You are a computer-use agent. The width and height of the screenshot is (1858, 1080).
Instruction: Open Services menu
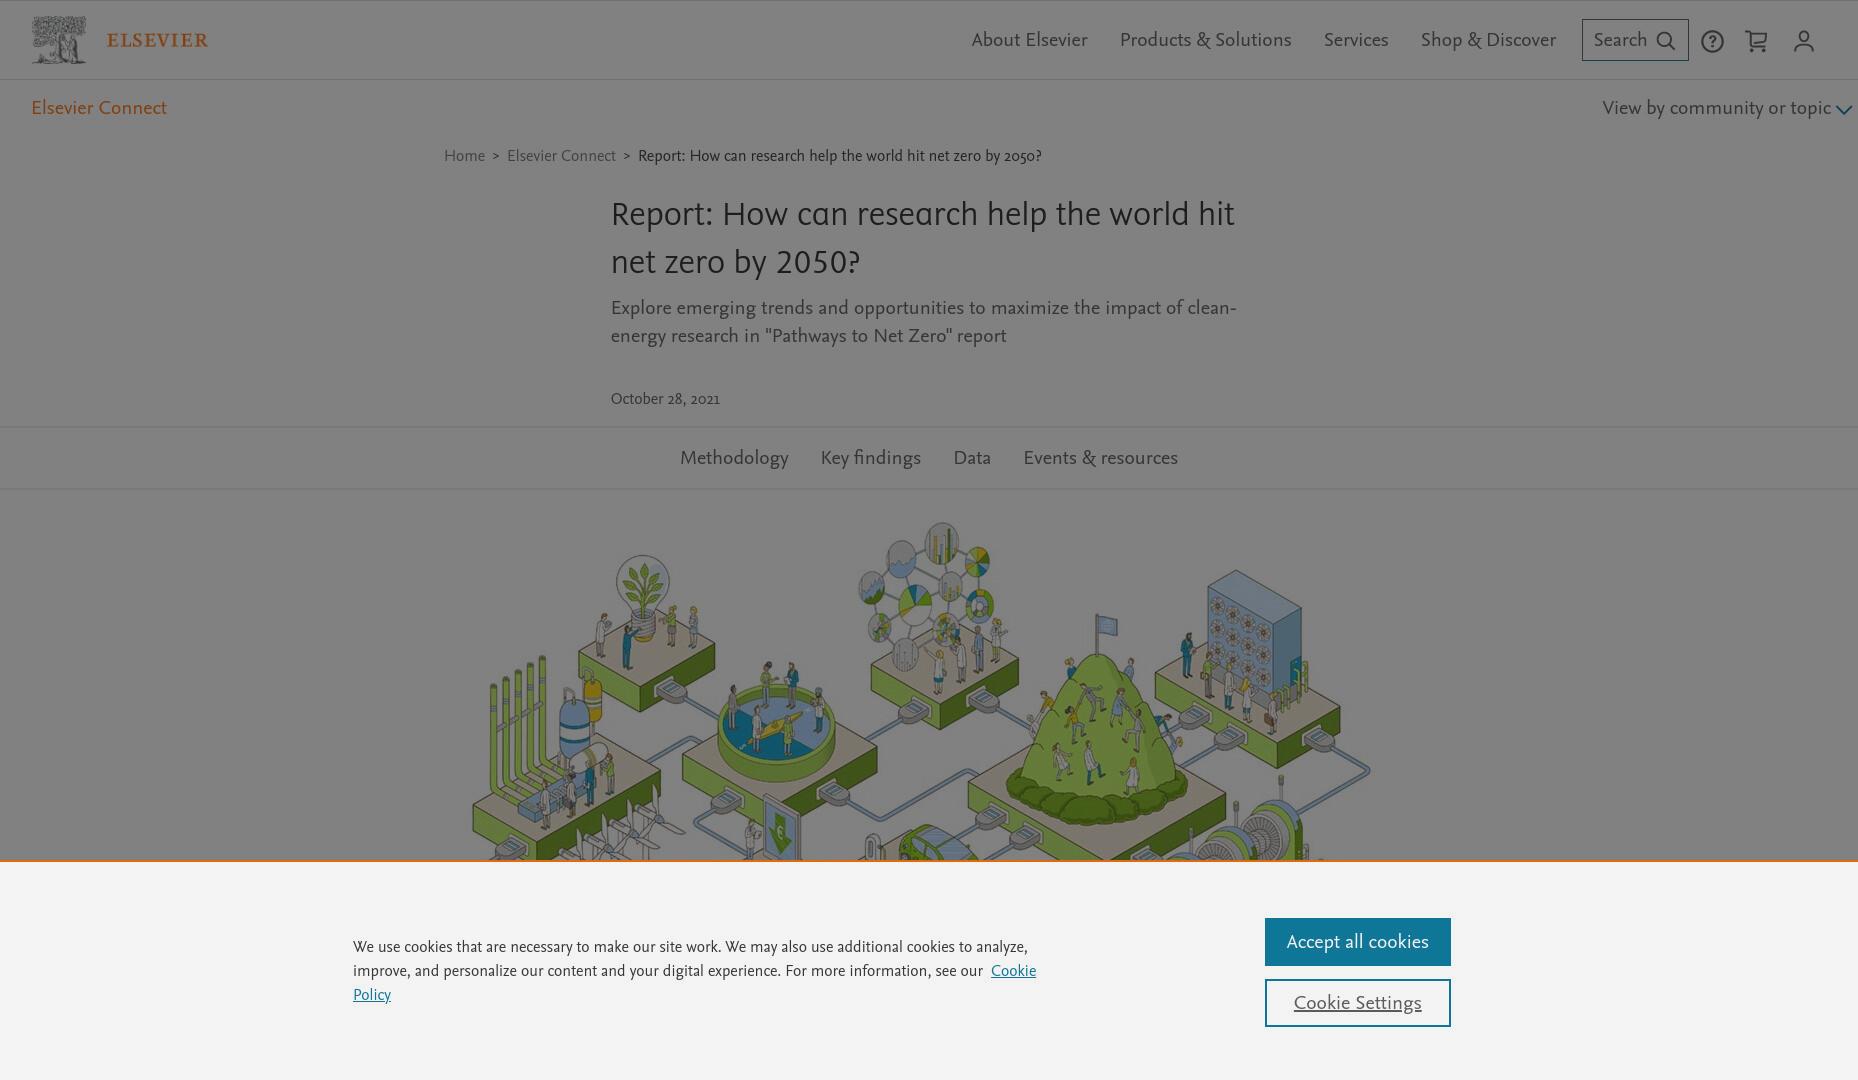click(1356, 40)
